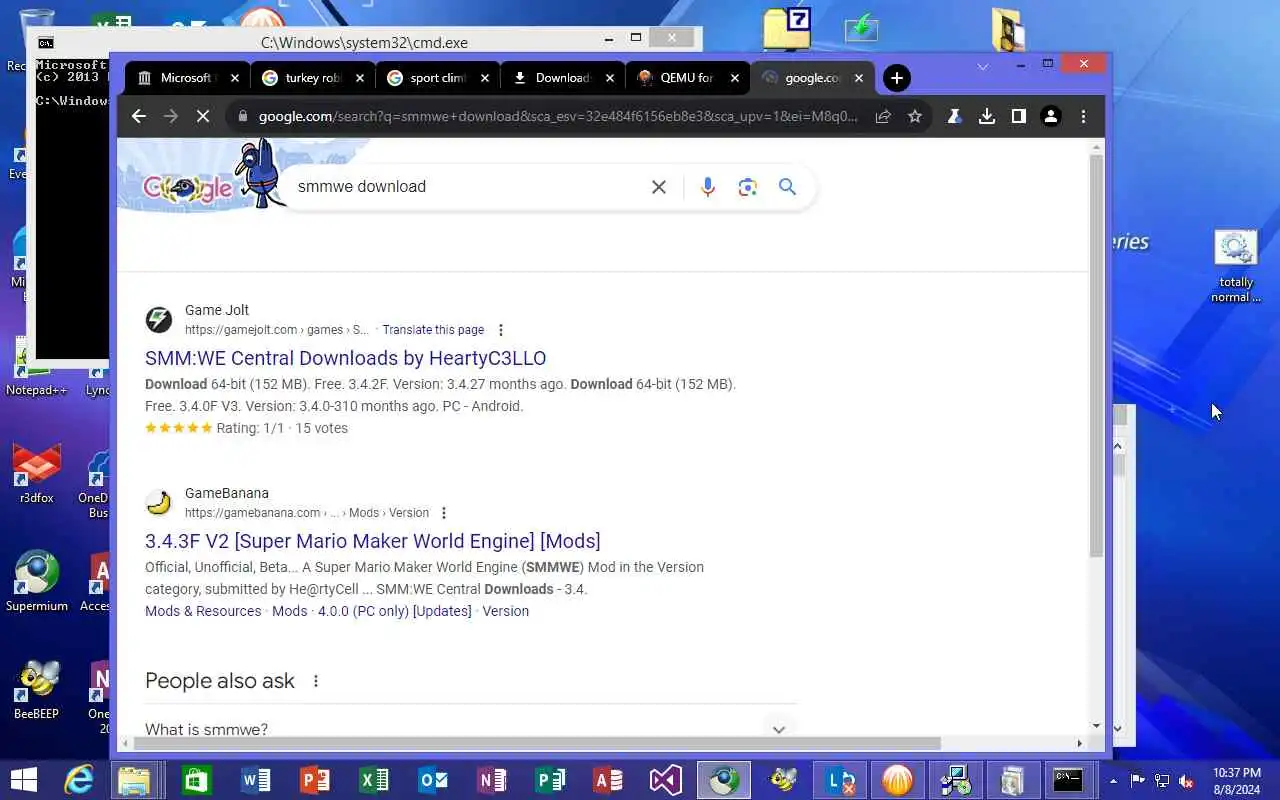Open the Command Prompt taskbar icon
The width and height of the screenshot is (1280, 800).
pyautogui.click(x=1067, y=780)
